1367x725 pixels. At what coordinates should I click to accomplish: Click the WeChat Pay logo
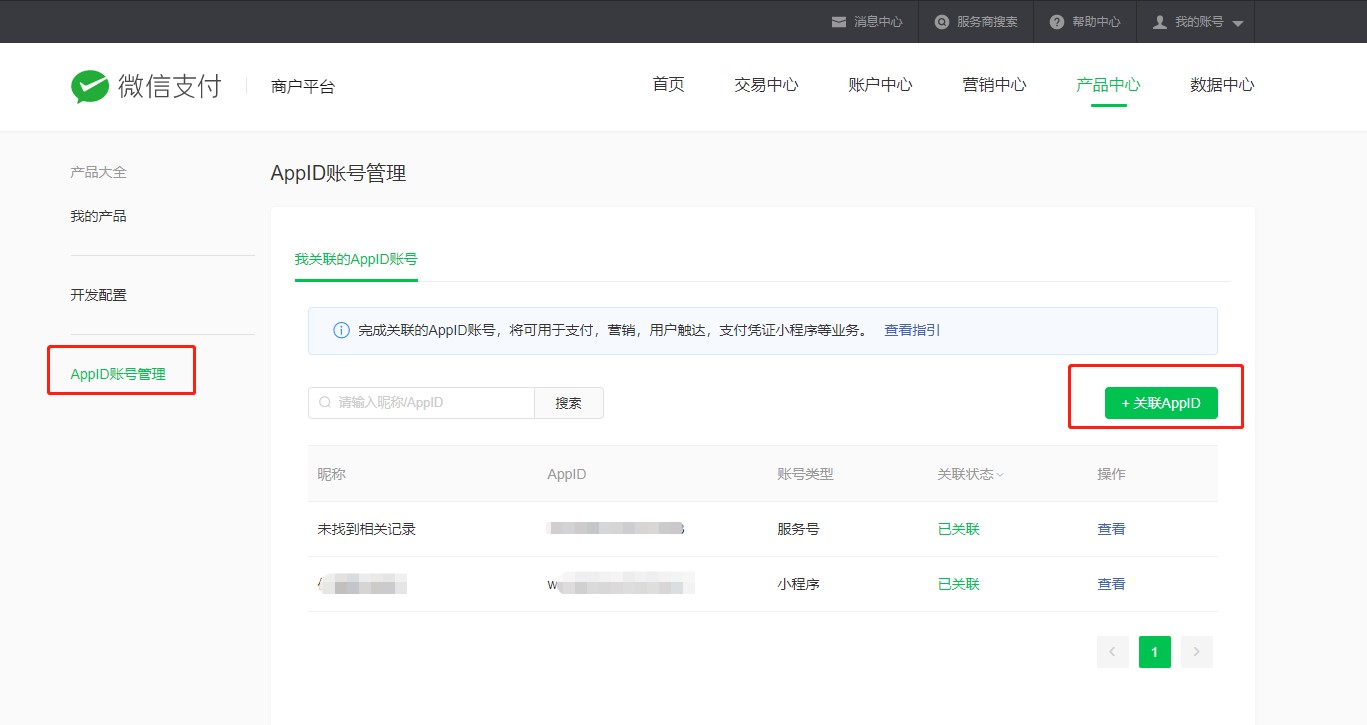click(146, 87)
